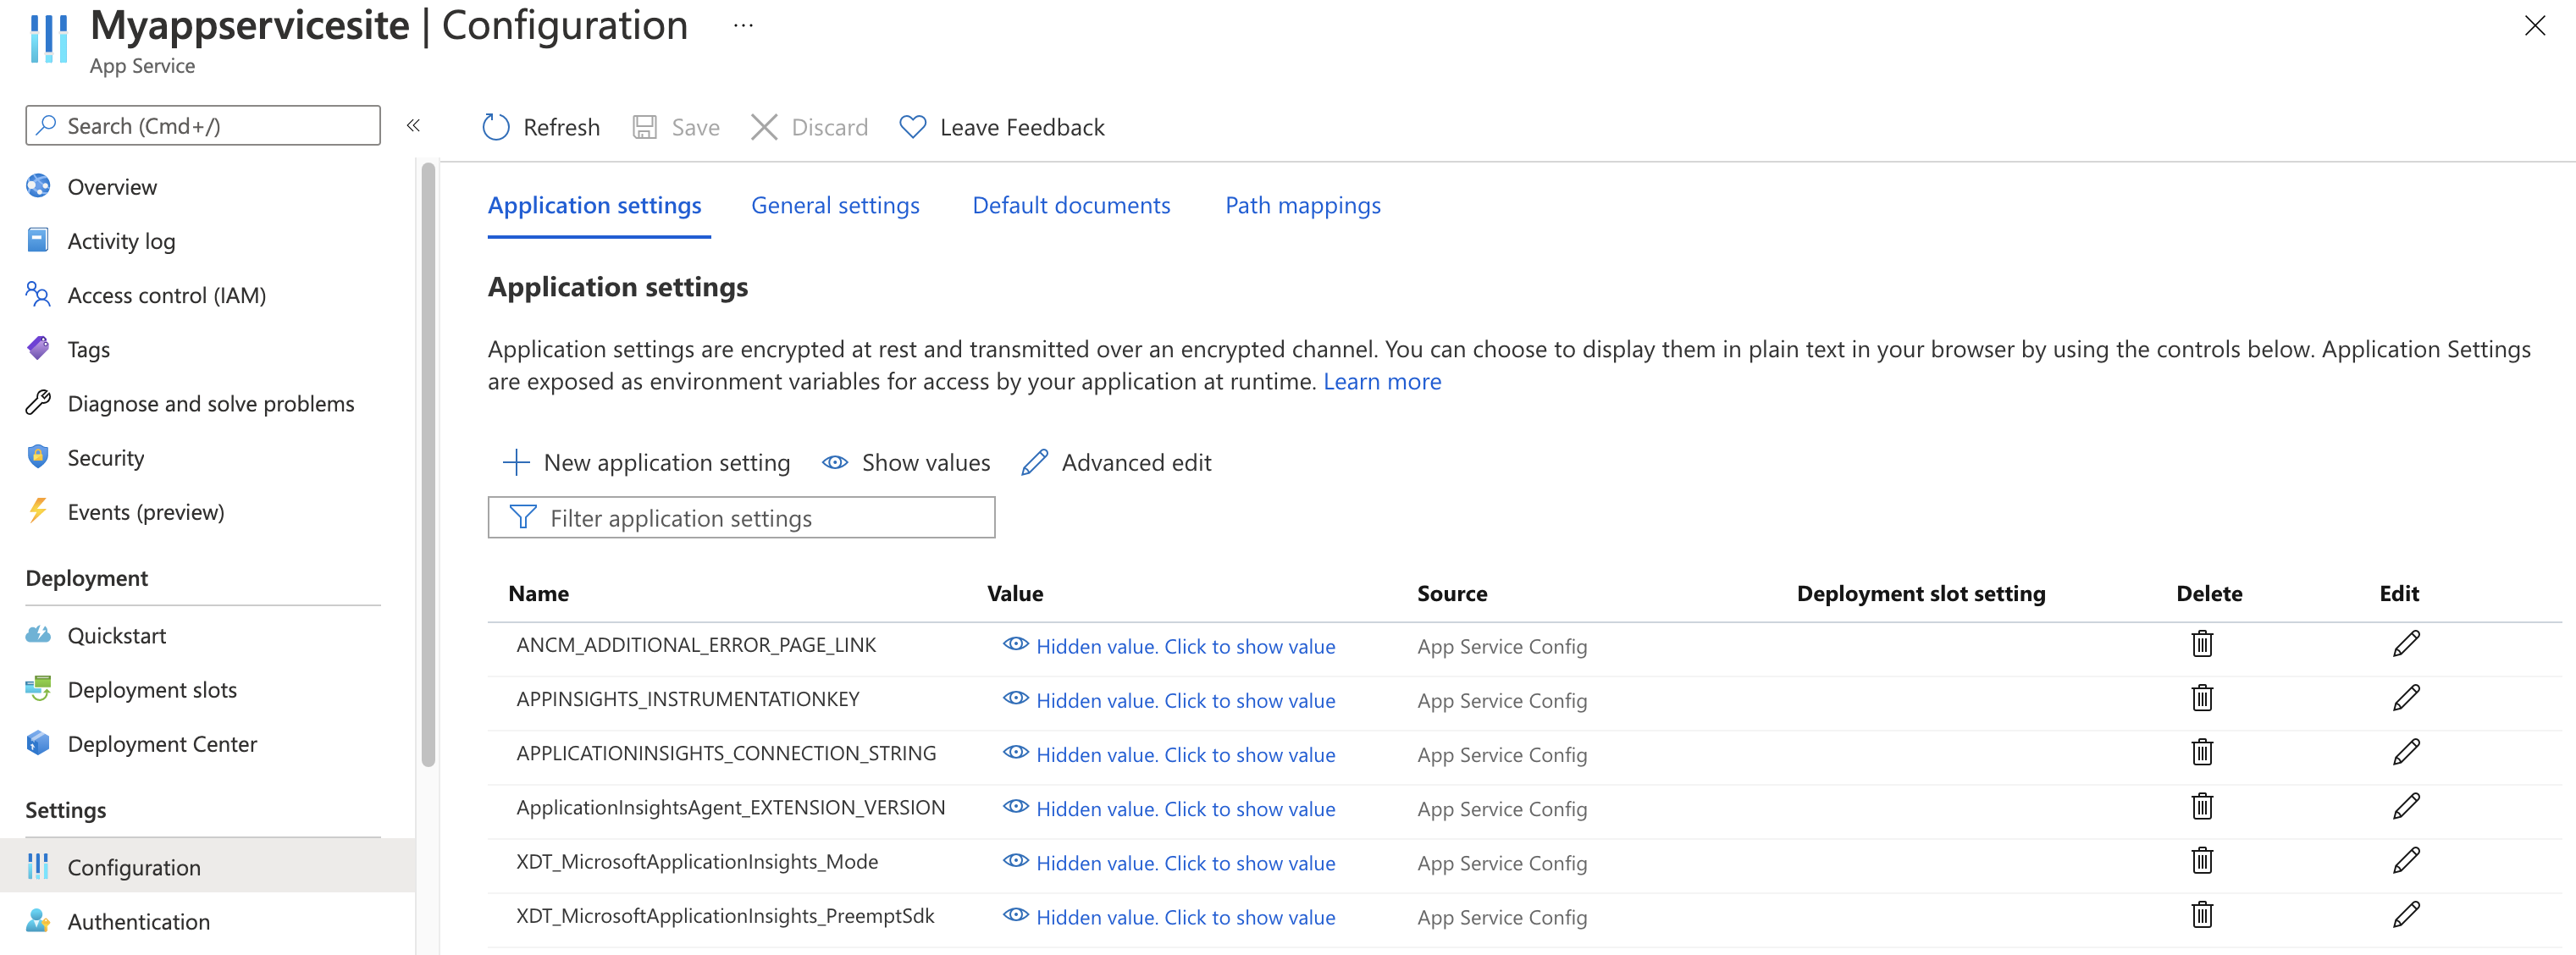2576x955 pixels.
Task: Expand Deployment slots section in sidebar
Action: point(151,688)
